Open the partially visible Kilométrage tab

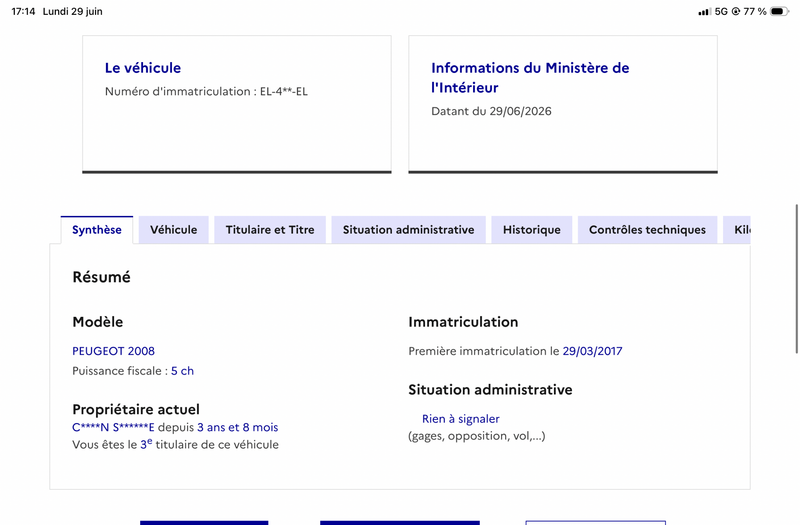[x=737, y=230]
